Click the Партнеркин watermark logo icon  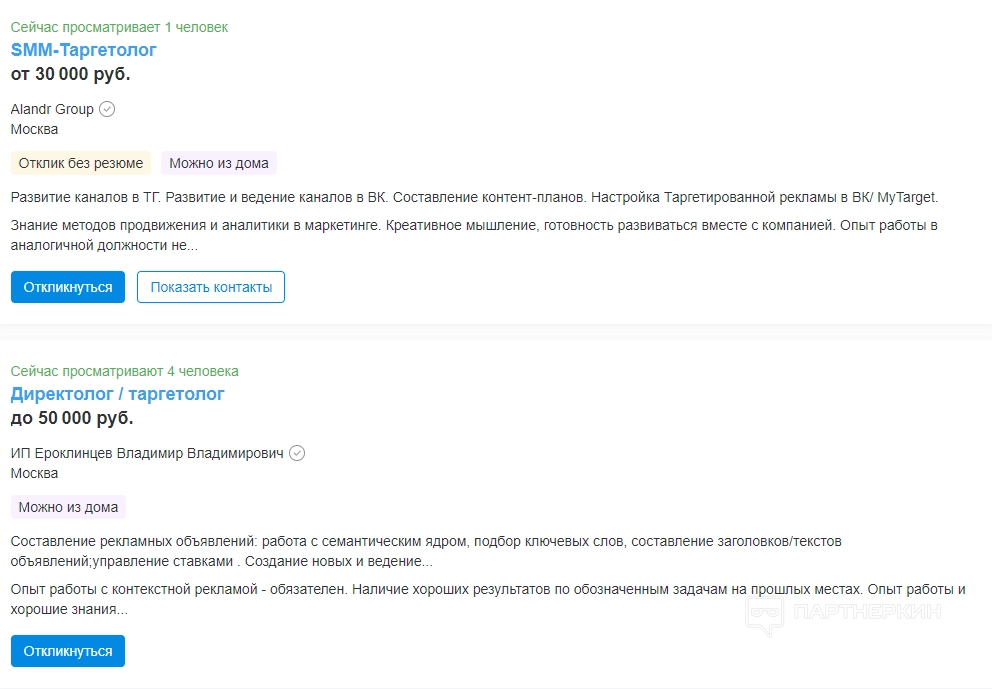(764, 614)
